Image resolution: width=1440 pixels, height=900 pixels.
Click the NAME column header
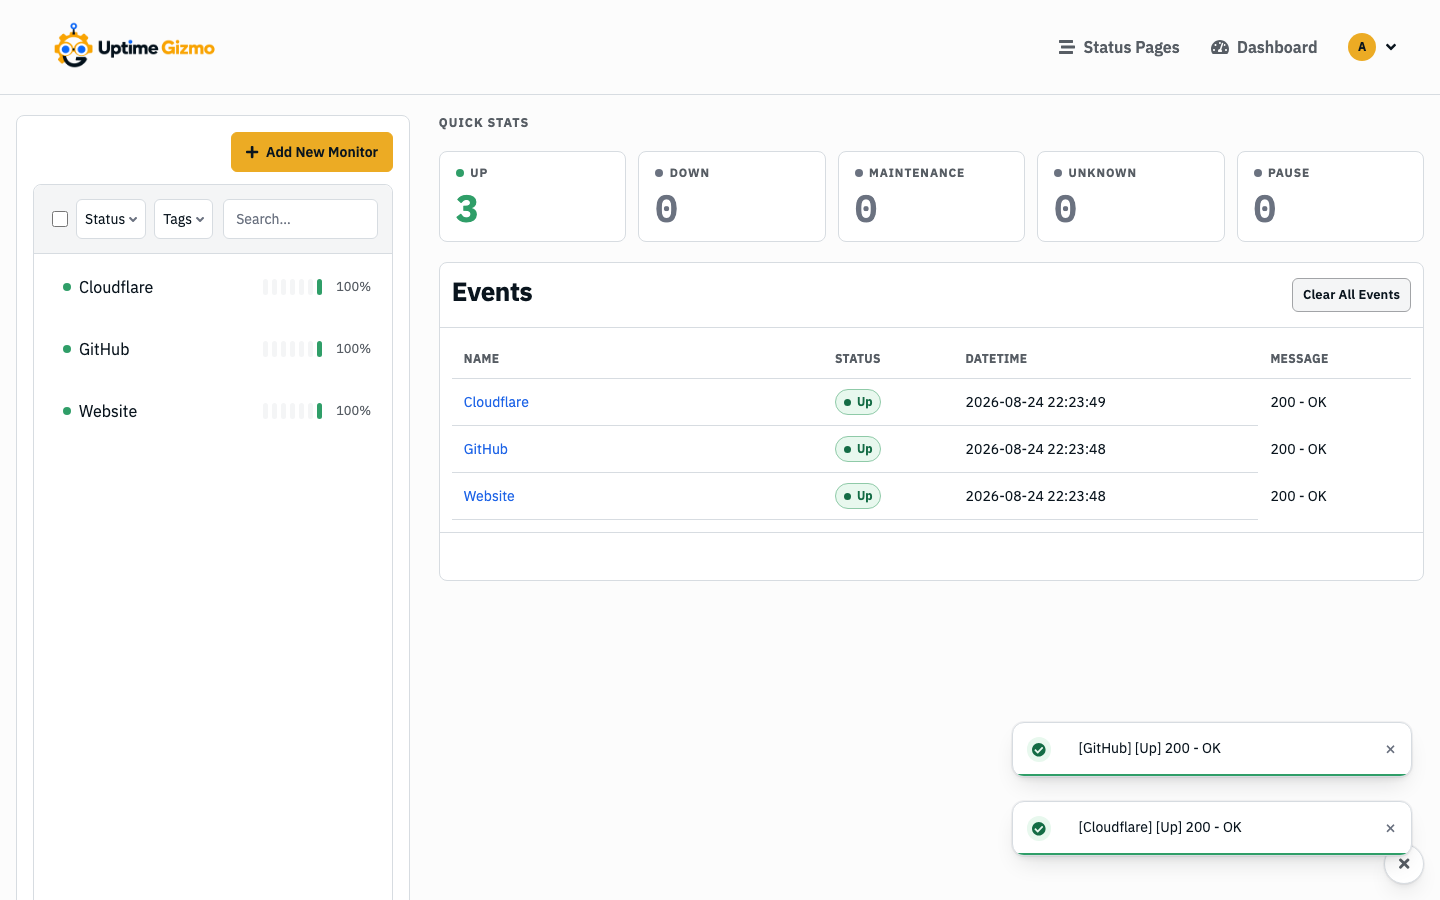[x=481, y=359]
